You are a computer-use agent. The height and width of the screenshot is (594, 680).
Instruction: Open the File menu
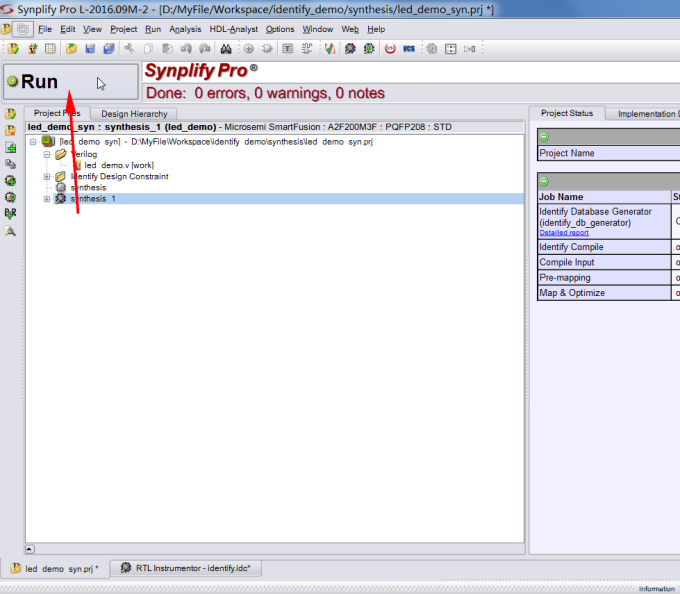coord(45,29)
